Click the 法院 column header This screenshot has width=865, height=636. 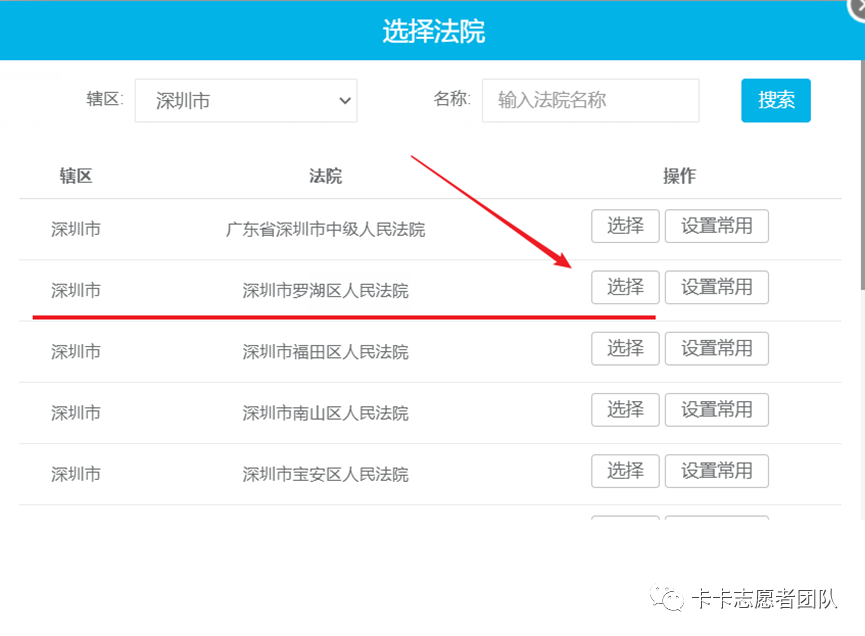(325, 177)
